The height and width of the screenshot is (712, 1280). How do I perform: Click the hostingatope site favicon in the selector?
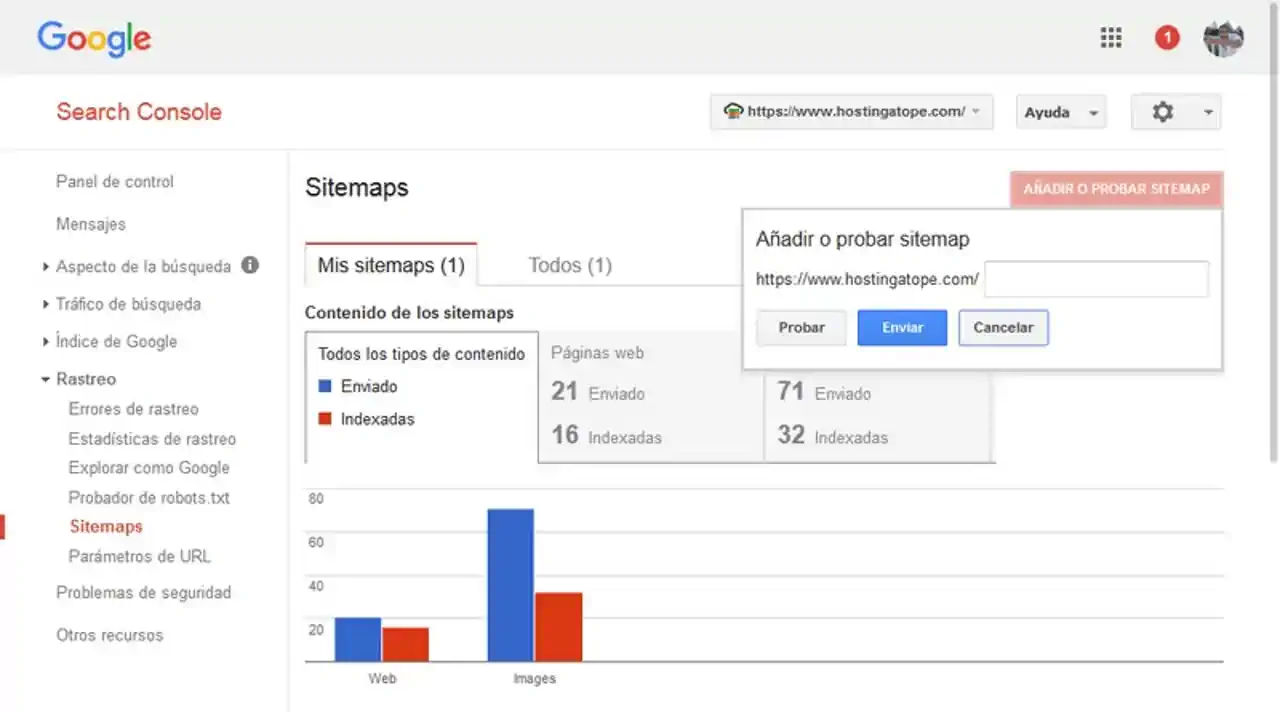[x=733, y=111]
